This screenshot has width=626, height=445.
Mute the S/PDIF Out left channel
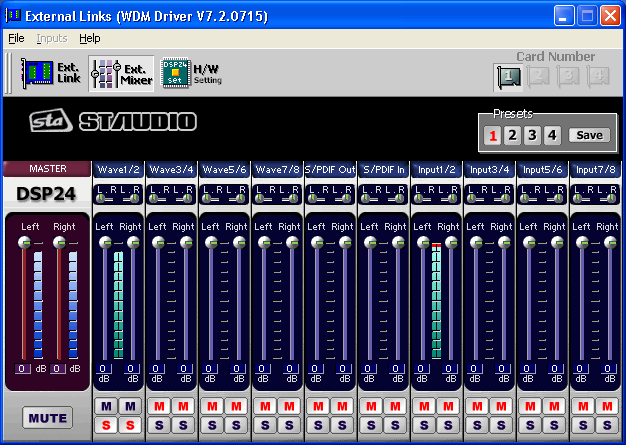[x=318, y=406]
